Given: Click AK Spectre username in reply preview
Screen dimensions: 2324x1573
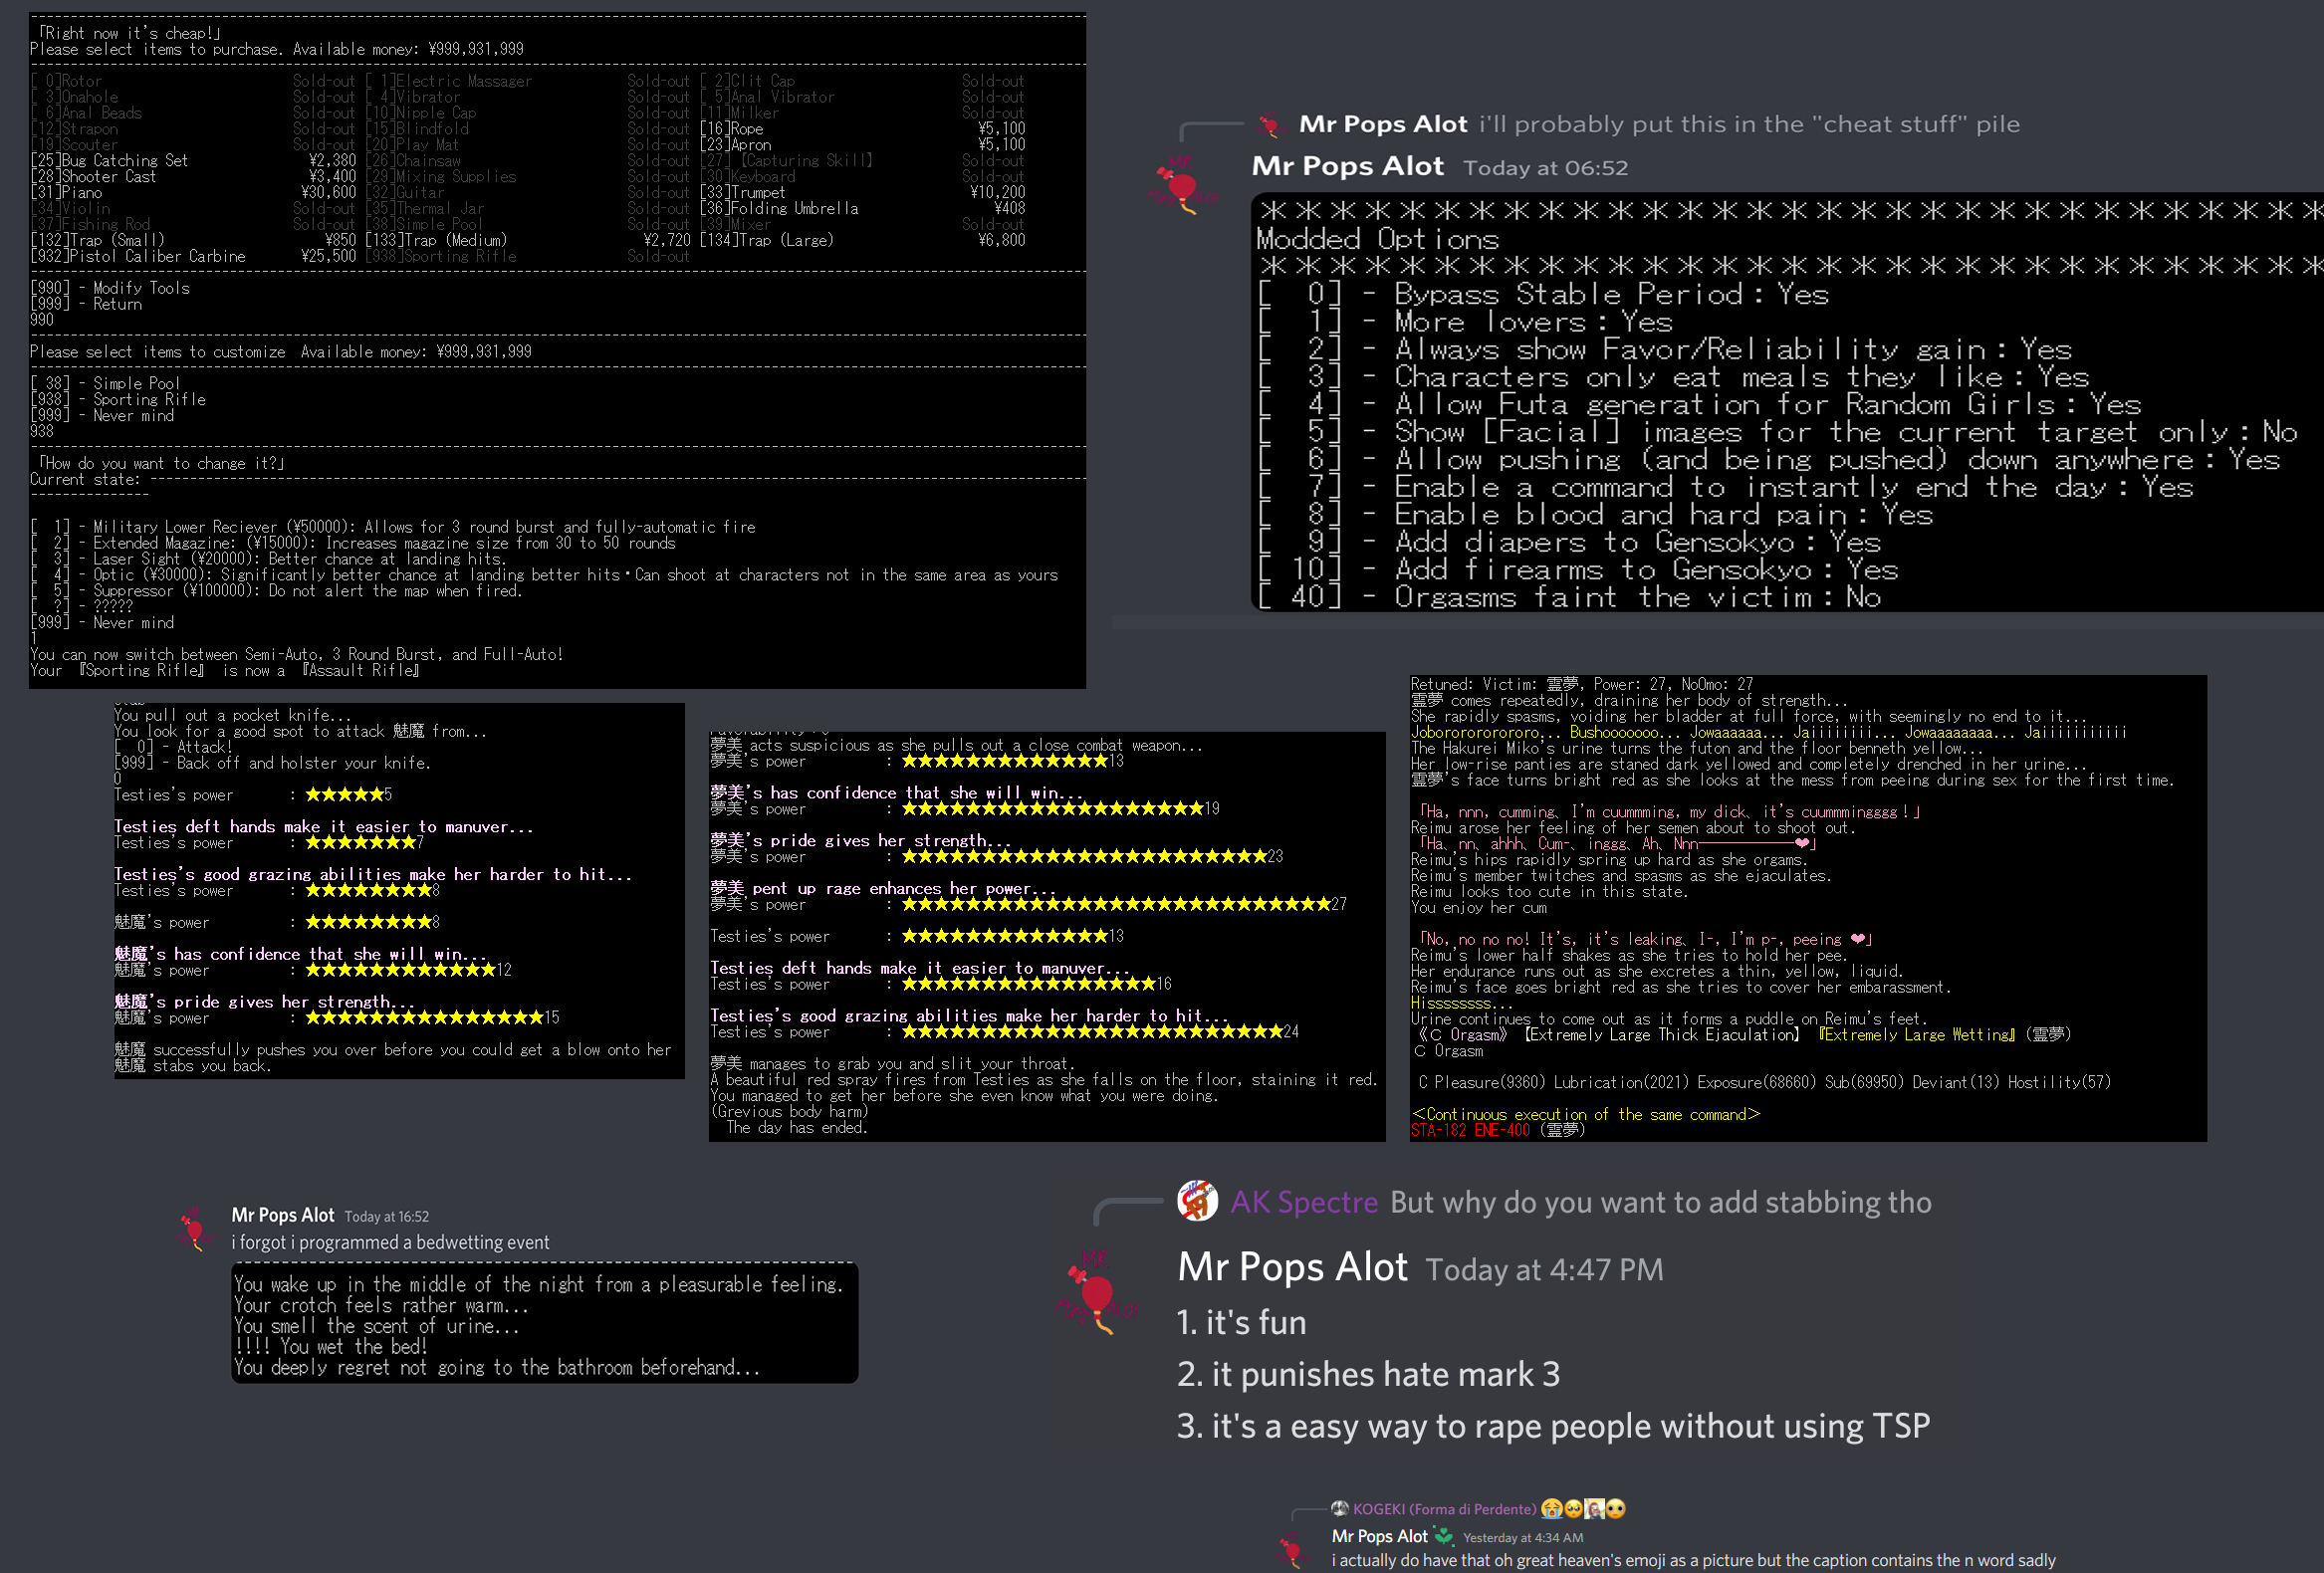Looking at the screenshot, I should pos(1303,1202).
